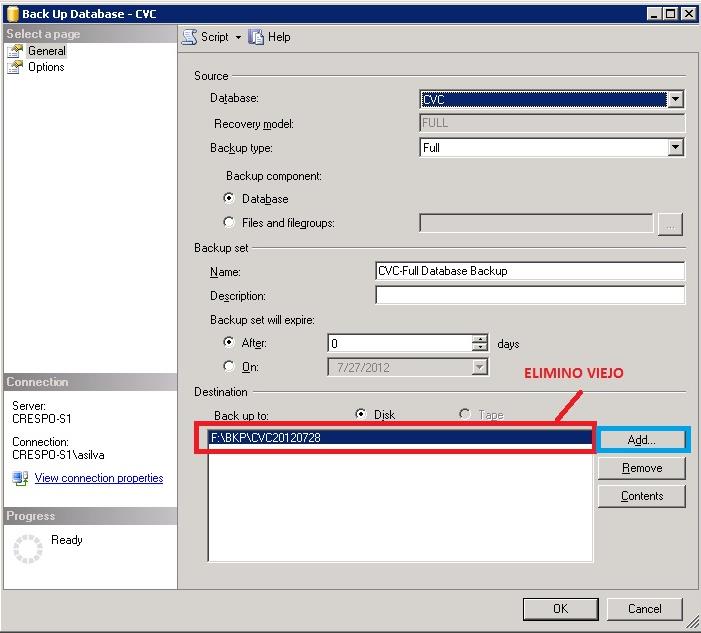The image size is (701, 633).
Task: Click the Remove button
Action: (642, 468)
